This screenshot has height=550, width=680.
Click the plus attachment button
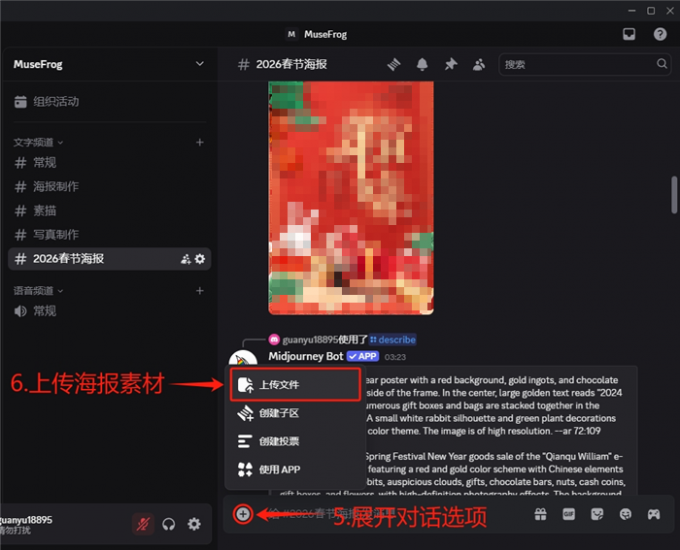pyautogui.click(x=243, y=514)
